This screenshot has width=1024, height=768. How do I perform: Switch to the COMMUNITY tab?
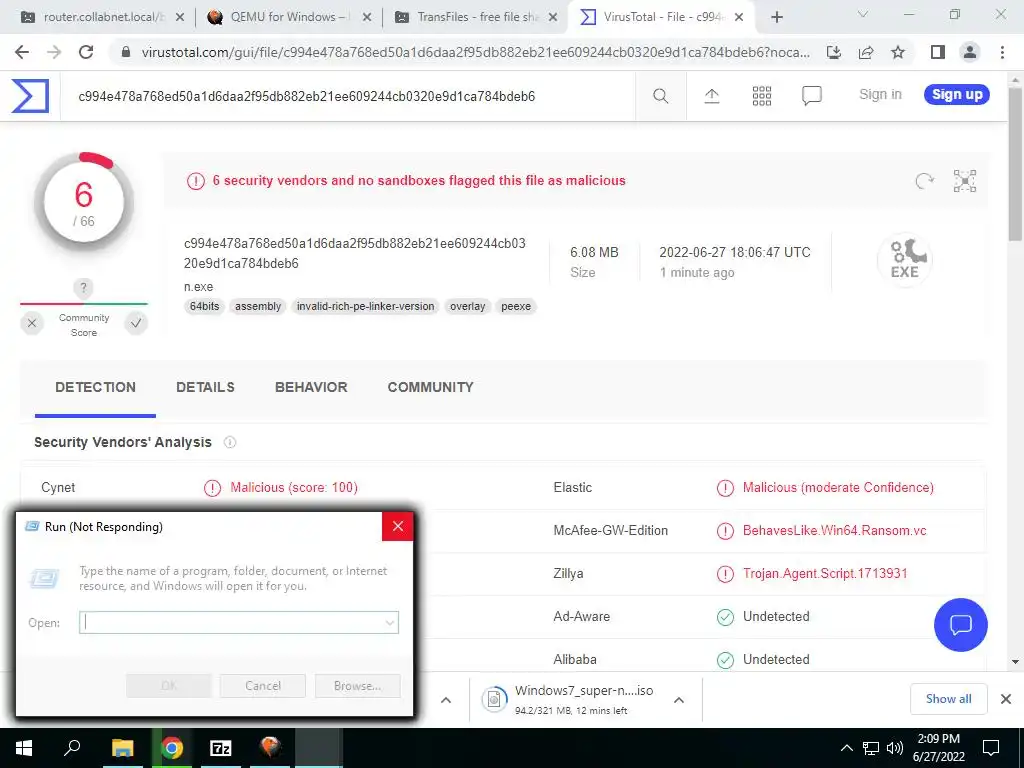click(430, 387)
